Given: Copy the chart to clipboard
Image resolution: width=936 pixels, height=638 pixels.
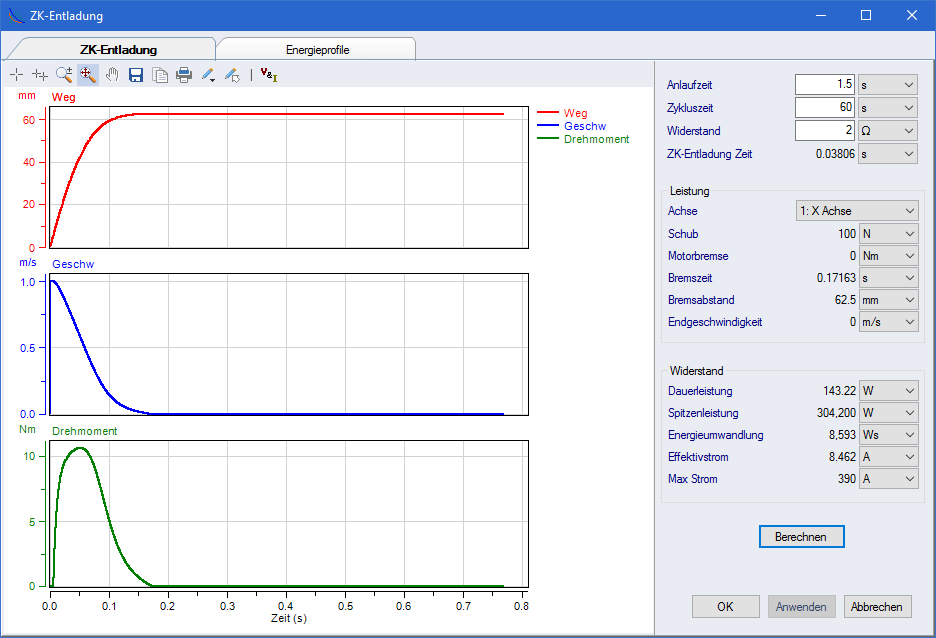Looking at the screenshot, I should coord(160,74).
